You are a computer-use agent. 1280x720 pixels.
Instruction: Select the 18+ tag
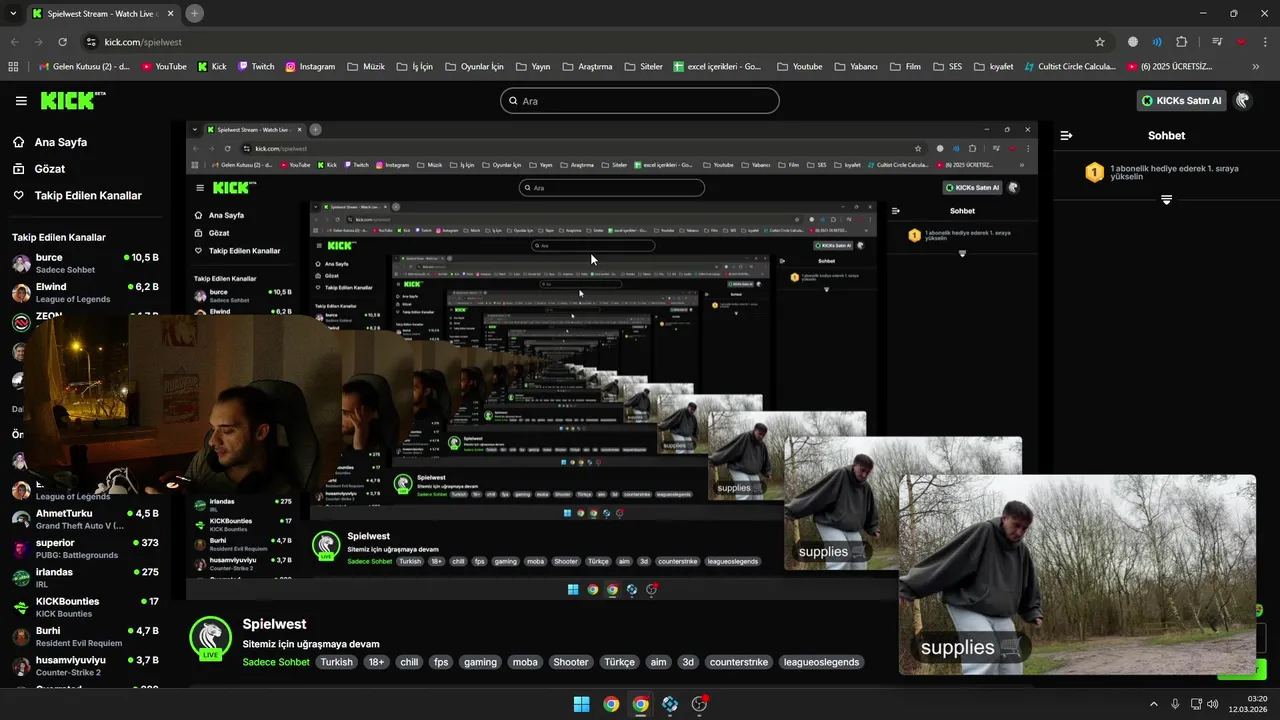point(376,662)
